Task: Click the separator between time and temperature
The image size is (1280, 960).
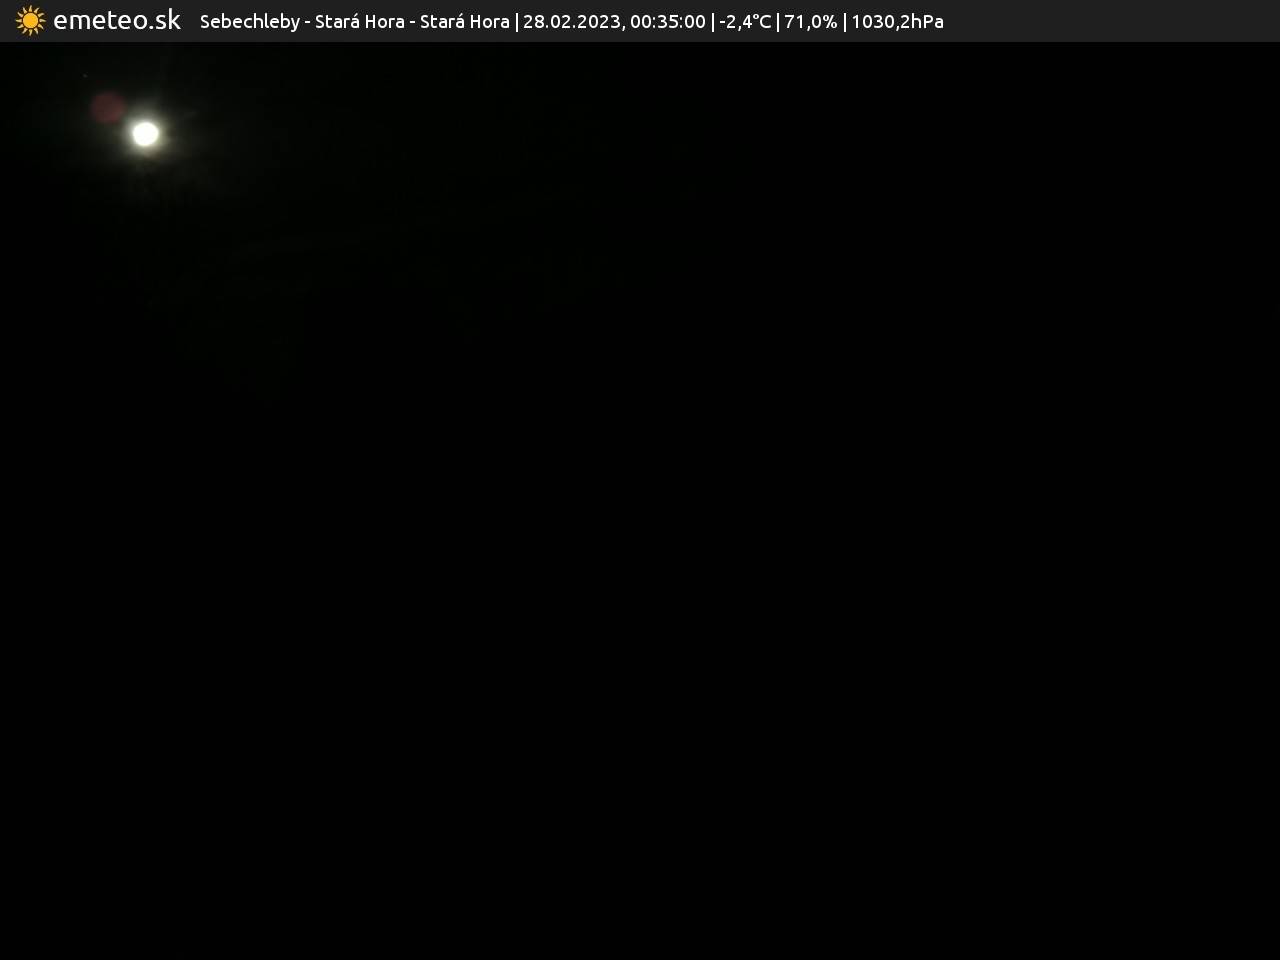Action: (712, 22)
